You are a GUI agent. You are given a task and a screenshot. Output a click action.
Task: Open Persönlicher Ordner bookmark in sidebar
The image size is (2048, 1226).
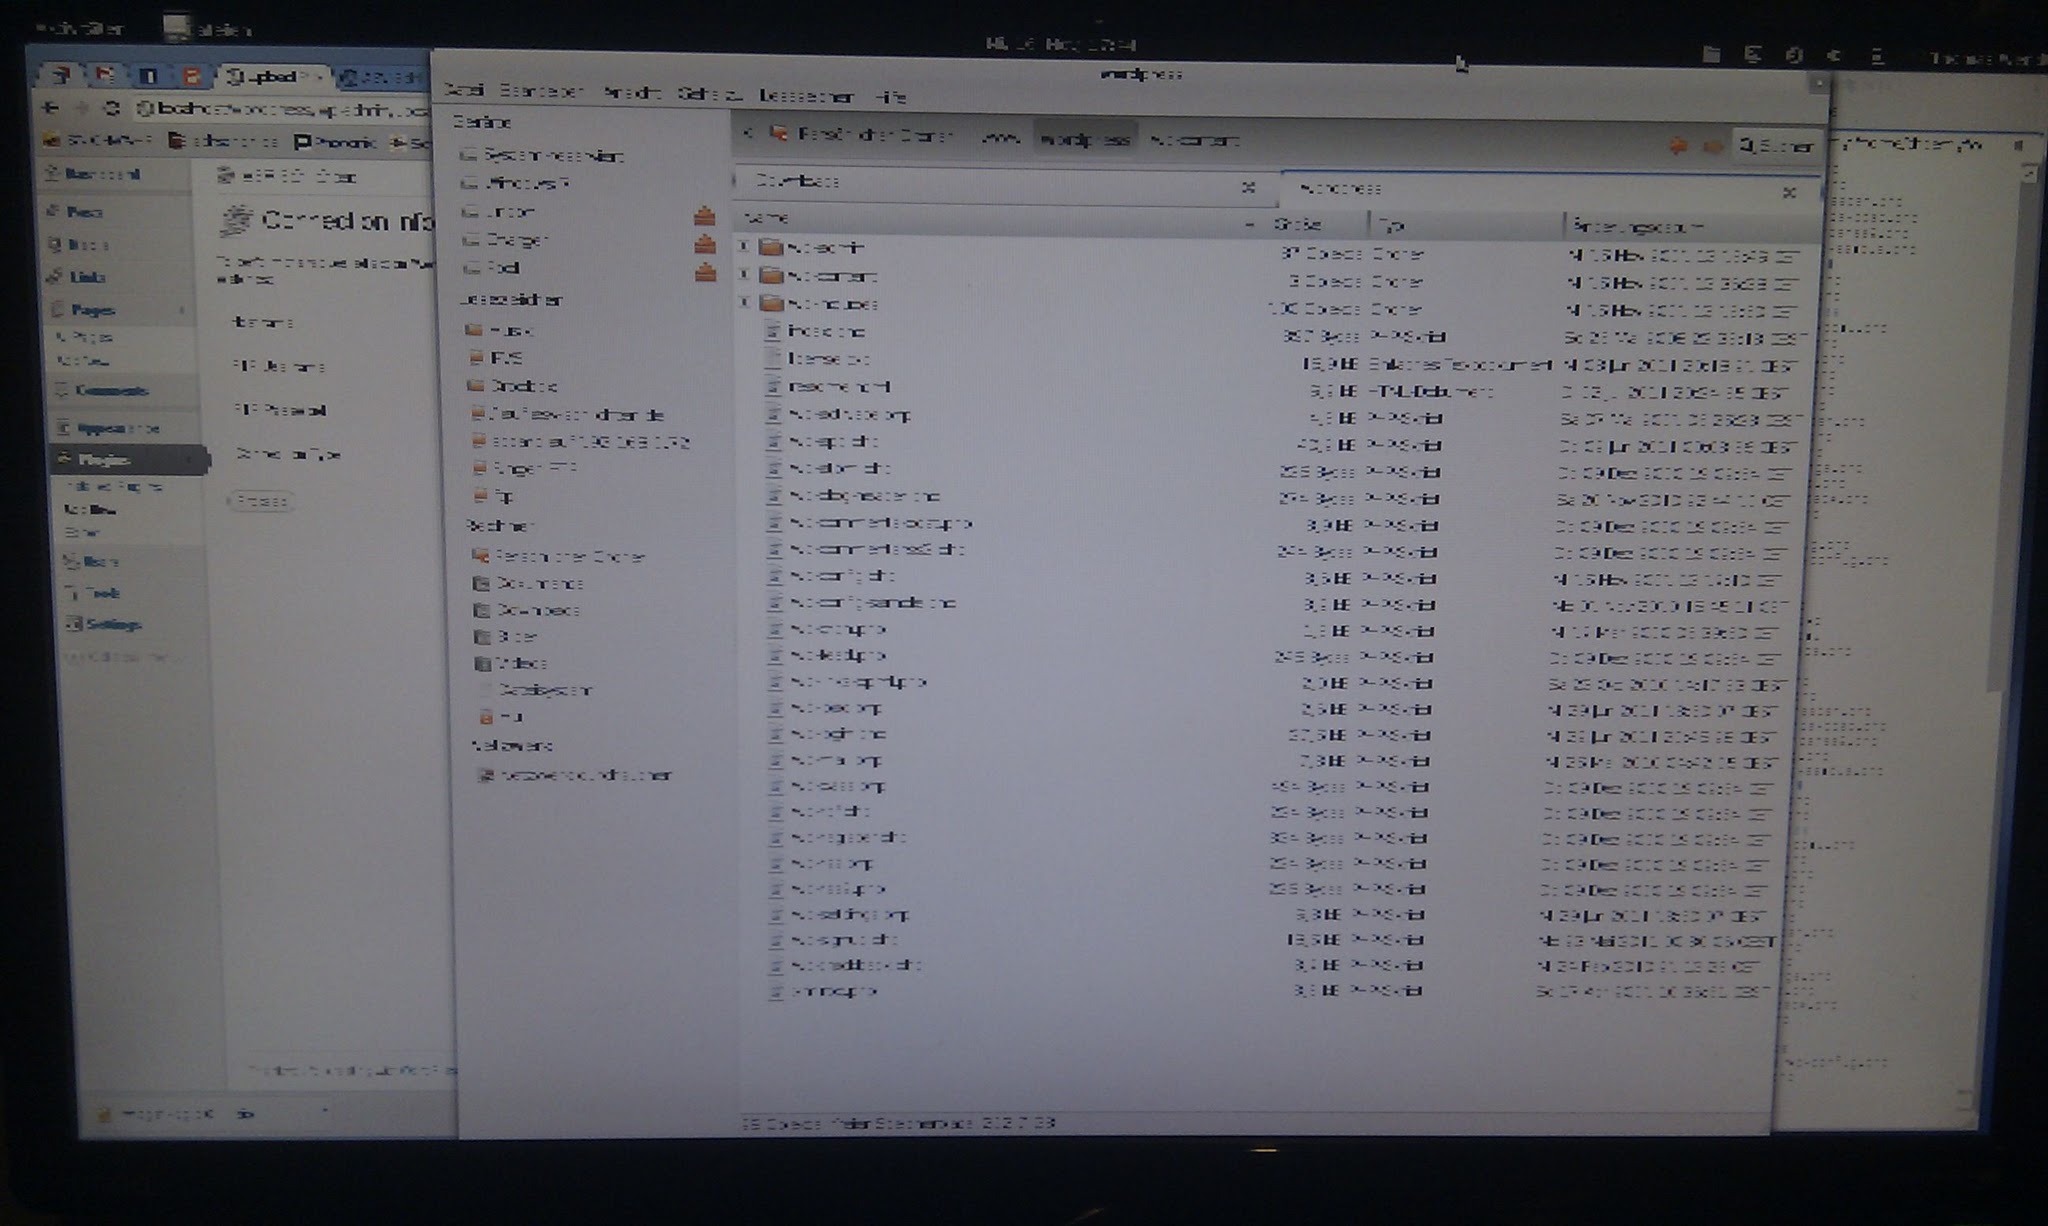click(x=568, y=556)
